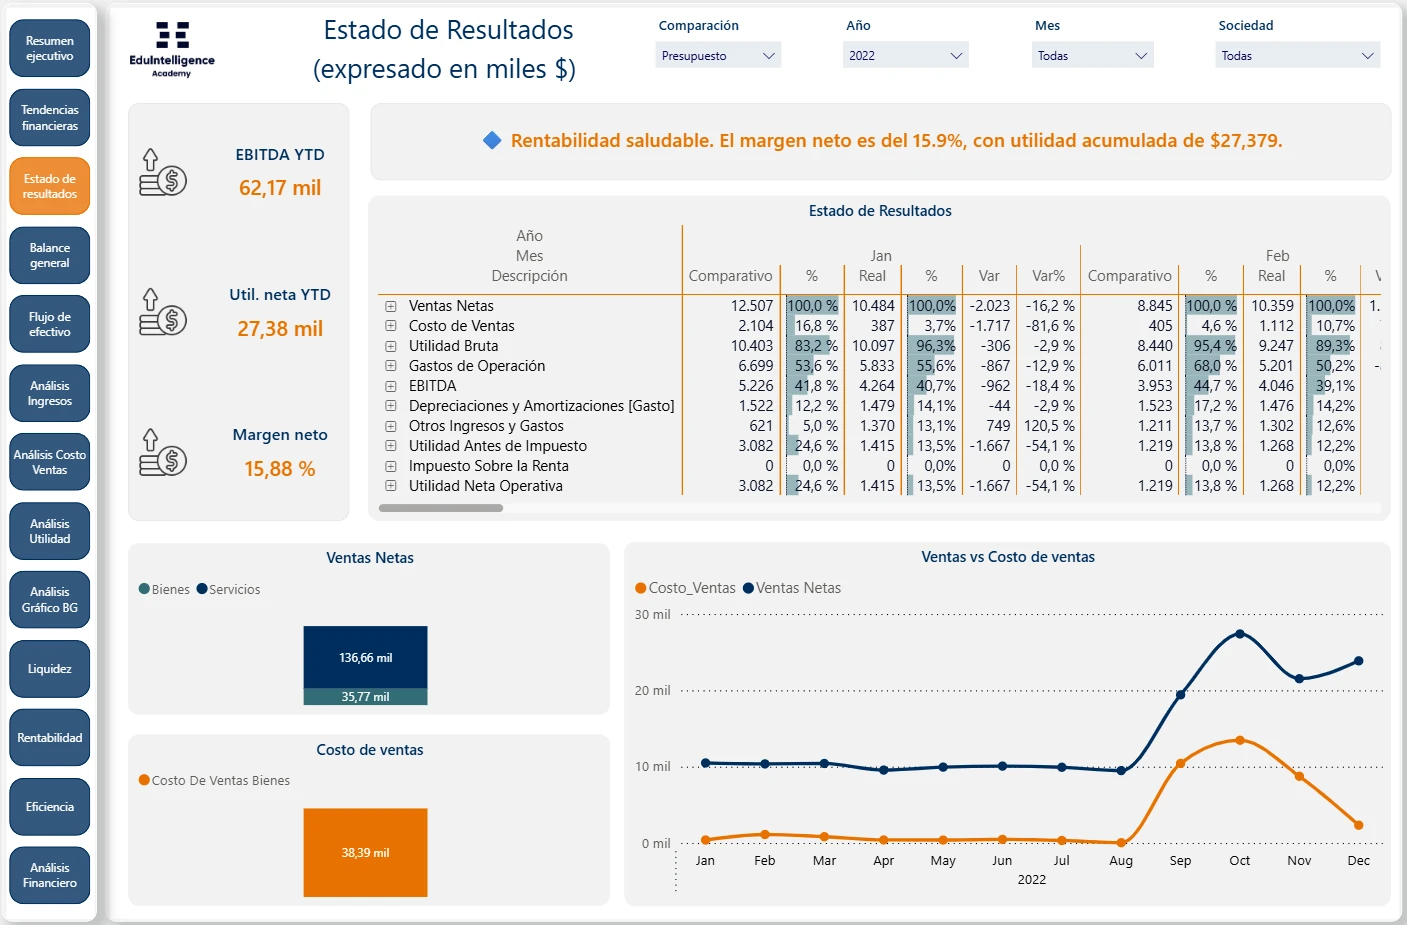
Task: Go to the Resumen ejecutivo page
Action: coord(50,49)
